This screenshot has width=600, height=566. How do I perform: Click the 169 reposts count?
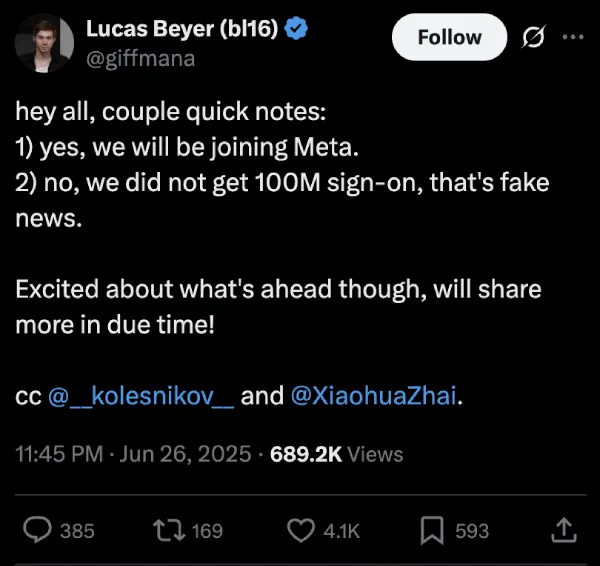[207, 531]
